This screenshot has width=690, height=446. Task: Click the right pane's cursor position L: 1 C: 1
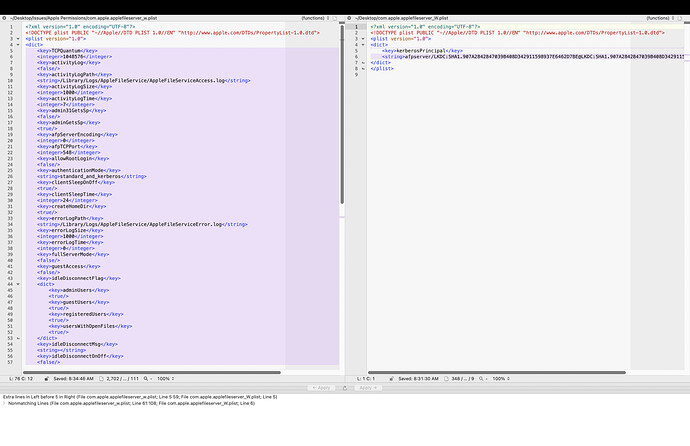366,379
